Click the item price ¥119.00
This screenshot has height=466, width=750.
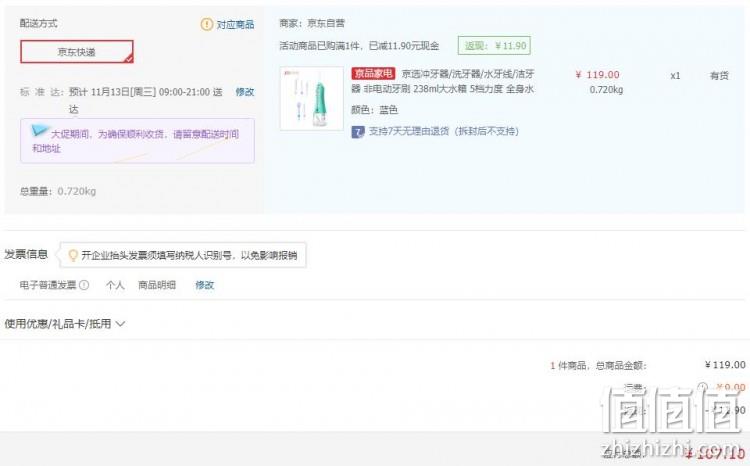coord(597,75)
